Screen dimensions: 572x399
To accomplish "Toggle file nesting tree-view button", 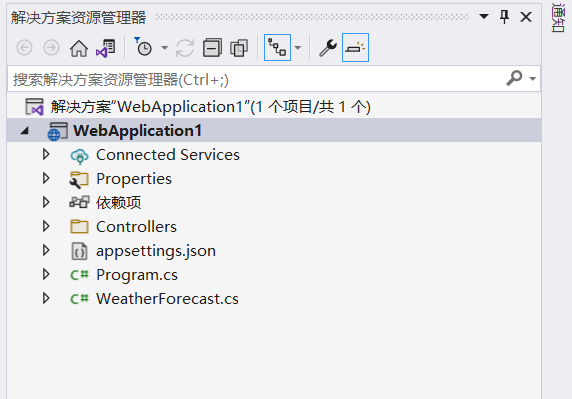I will pos(277,48).
